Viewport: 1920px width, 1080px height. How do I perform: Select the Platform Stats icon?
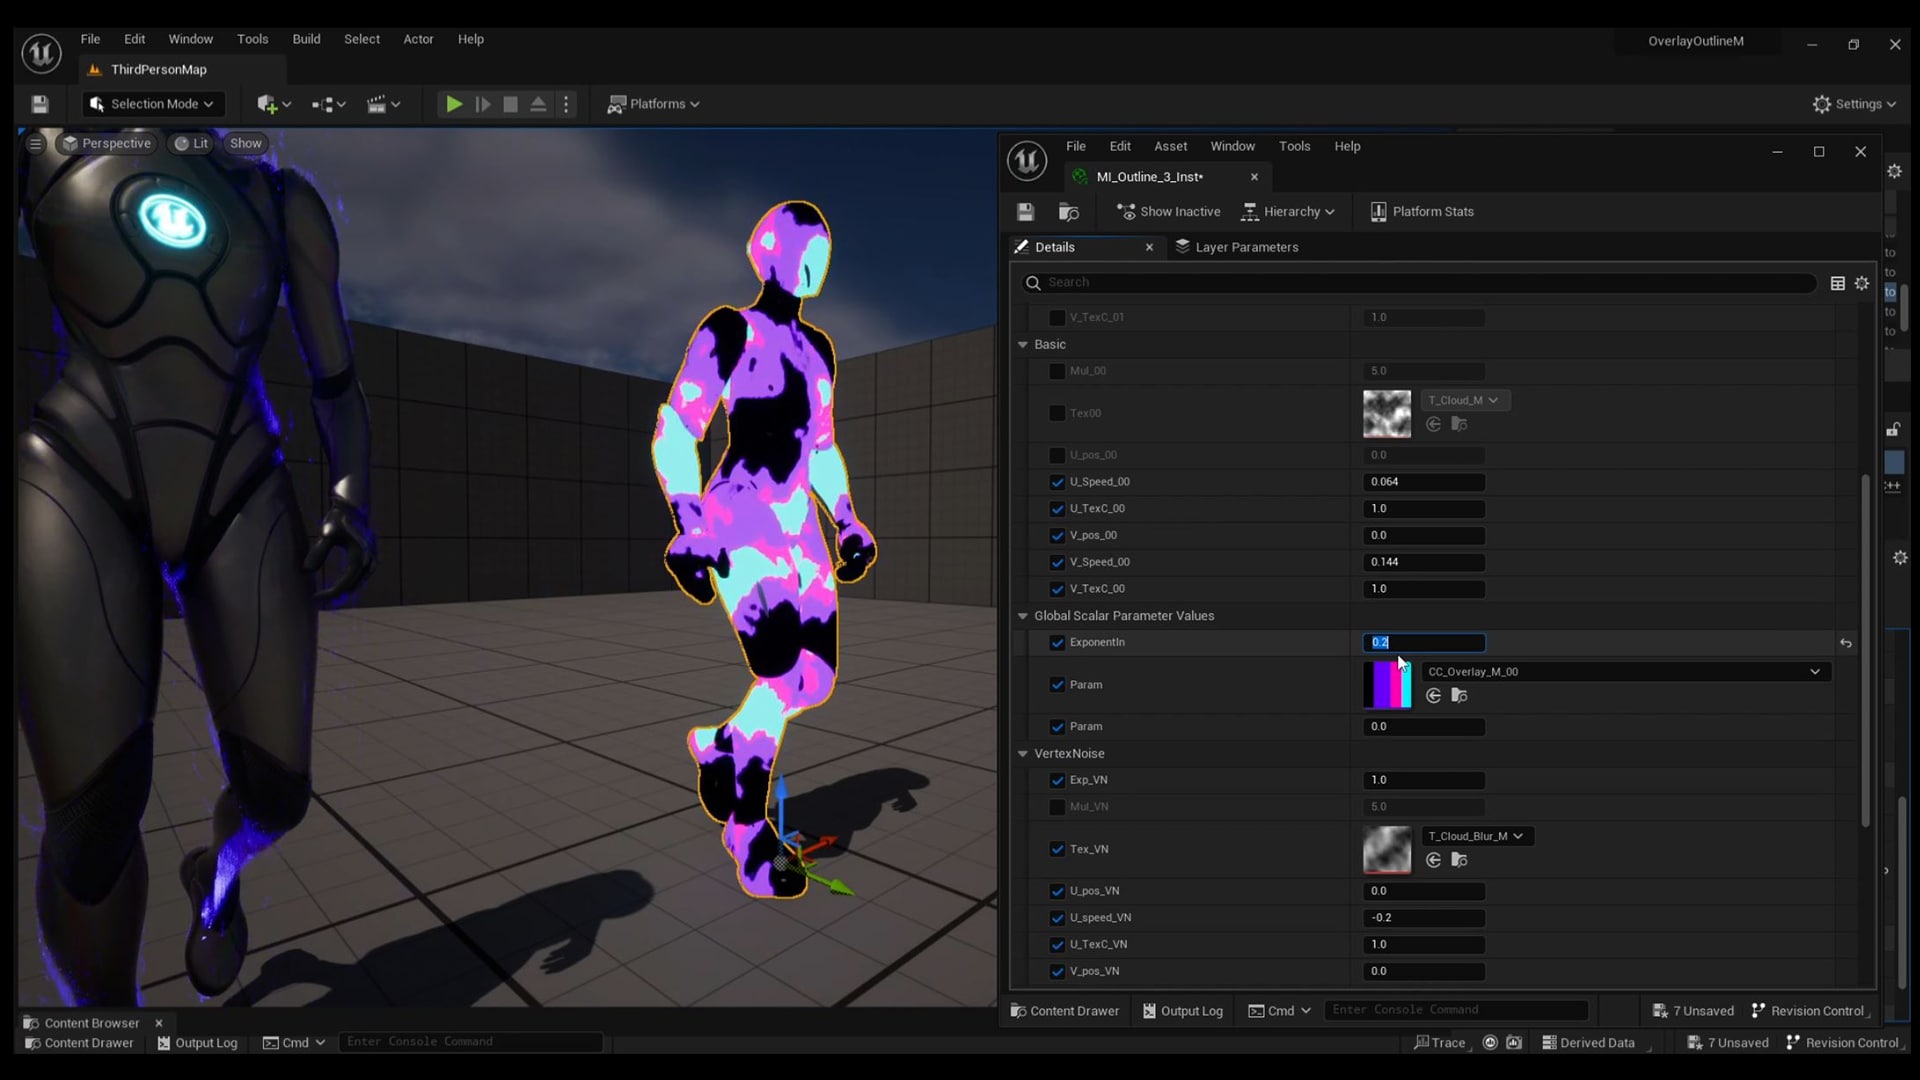click(1378, 211)
